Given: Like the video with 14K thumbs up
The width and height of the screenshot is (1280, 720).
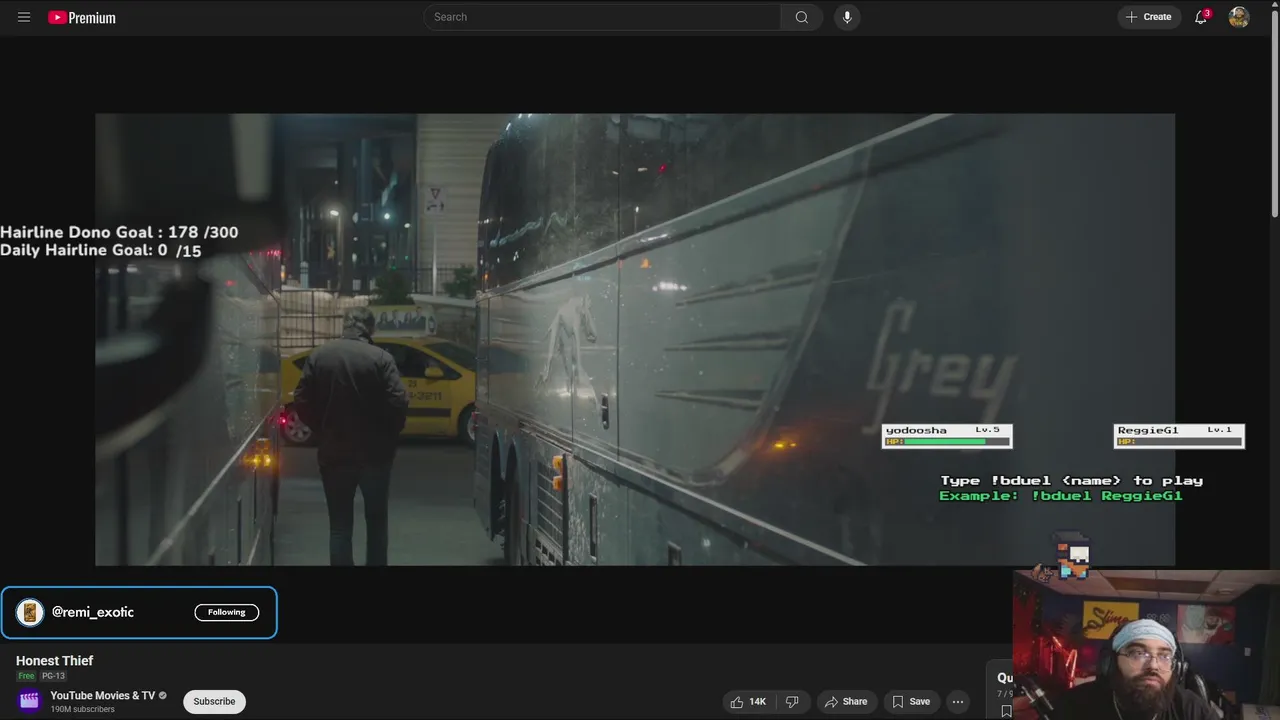Looking at the screenshot, I should pos(748,701).
